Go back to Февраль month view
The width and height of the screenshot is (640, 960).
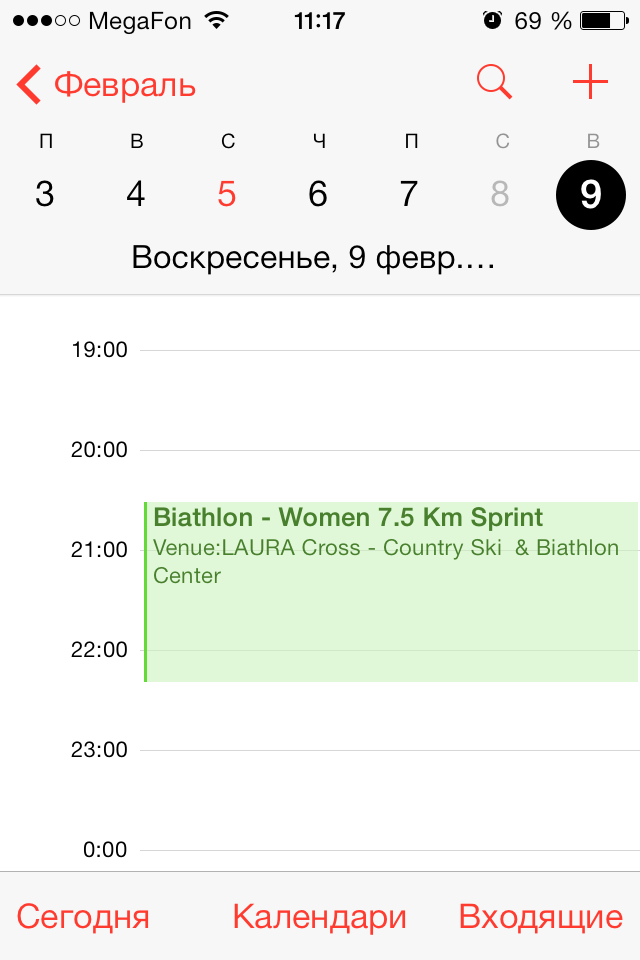point(106,85)
